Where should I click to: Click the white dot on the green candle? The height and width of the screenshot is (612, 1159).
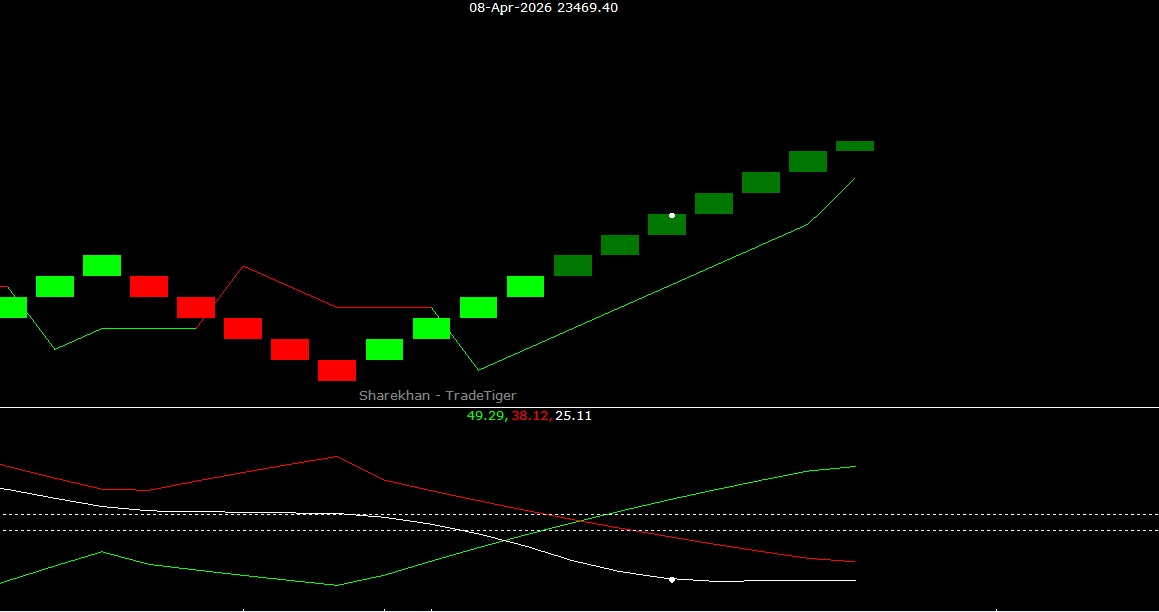click(671, 215)
